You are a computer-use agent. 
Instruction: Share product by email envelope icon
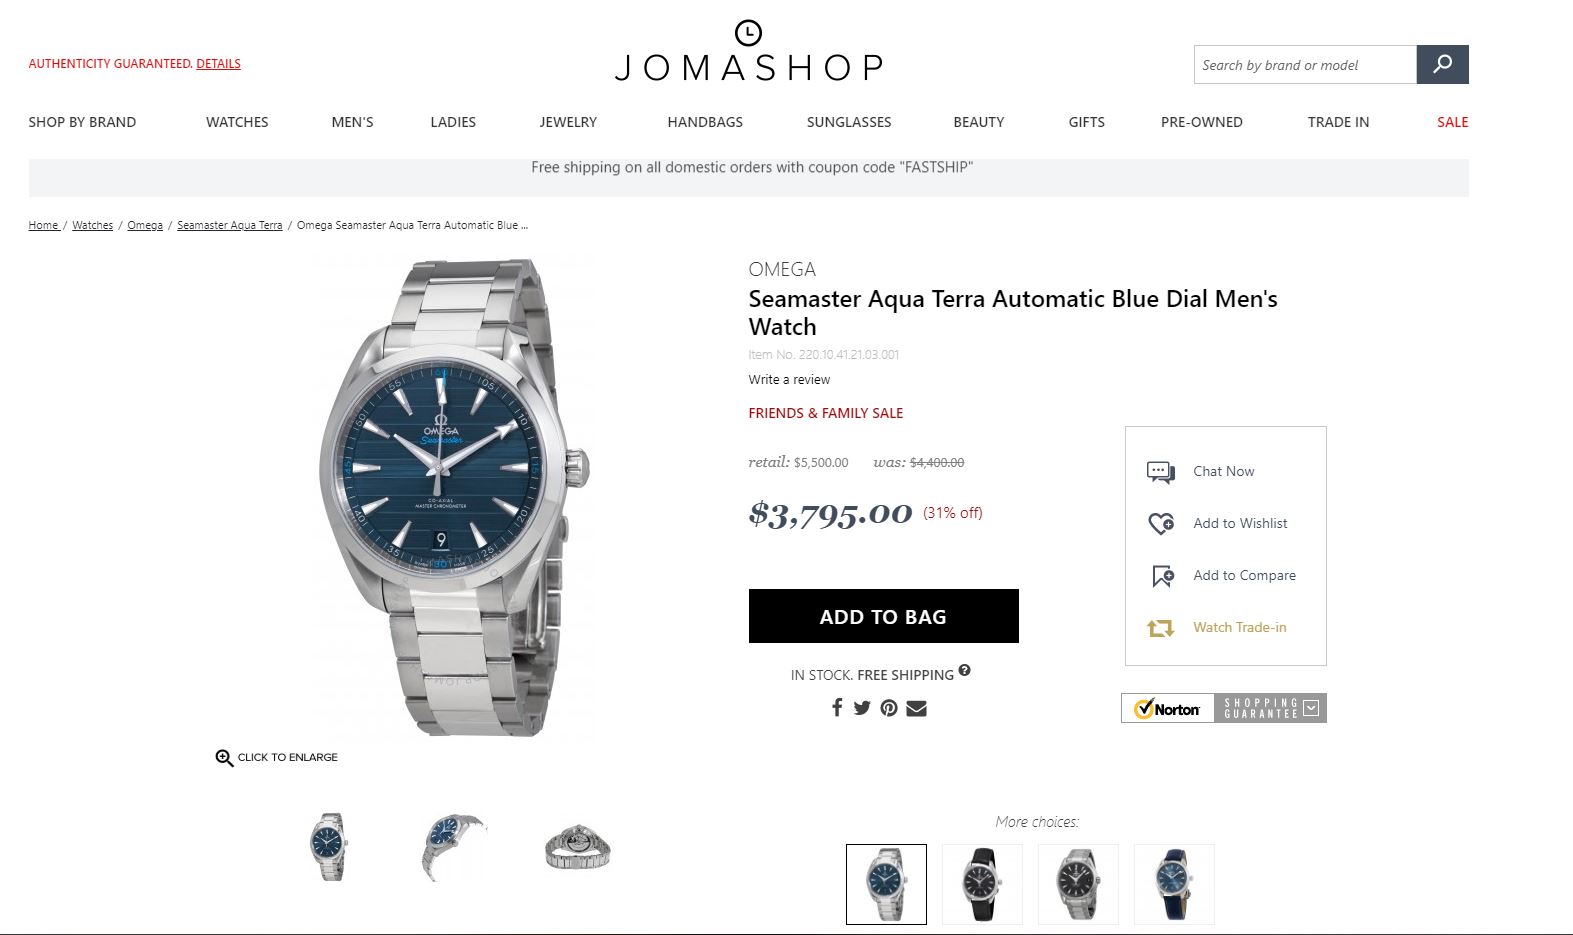coord(916,708)
